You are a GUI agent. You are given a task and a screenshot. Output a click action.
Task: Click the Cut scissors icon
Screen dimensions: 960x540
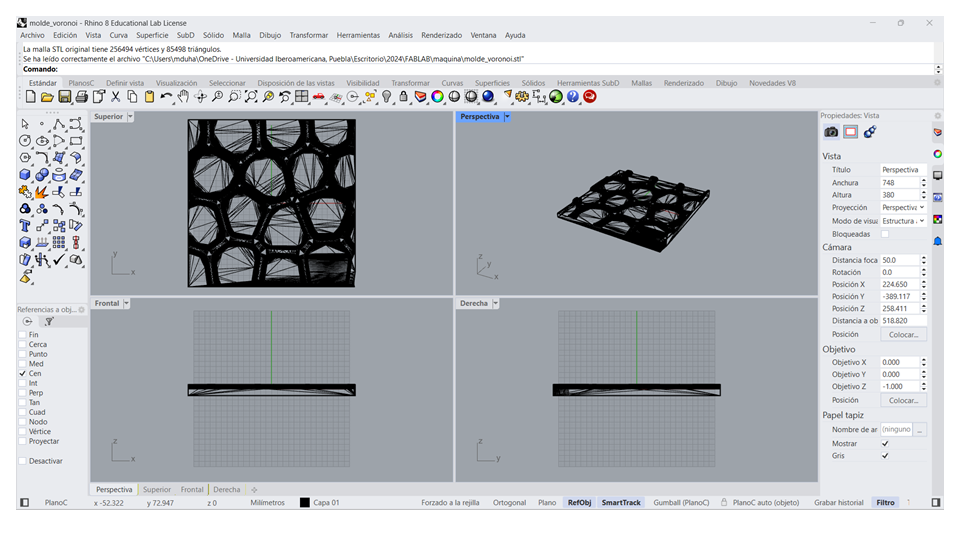(x=115, y=97)
